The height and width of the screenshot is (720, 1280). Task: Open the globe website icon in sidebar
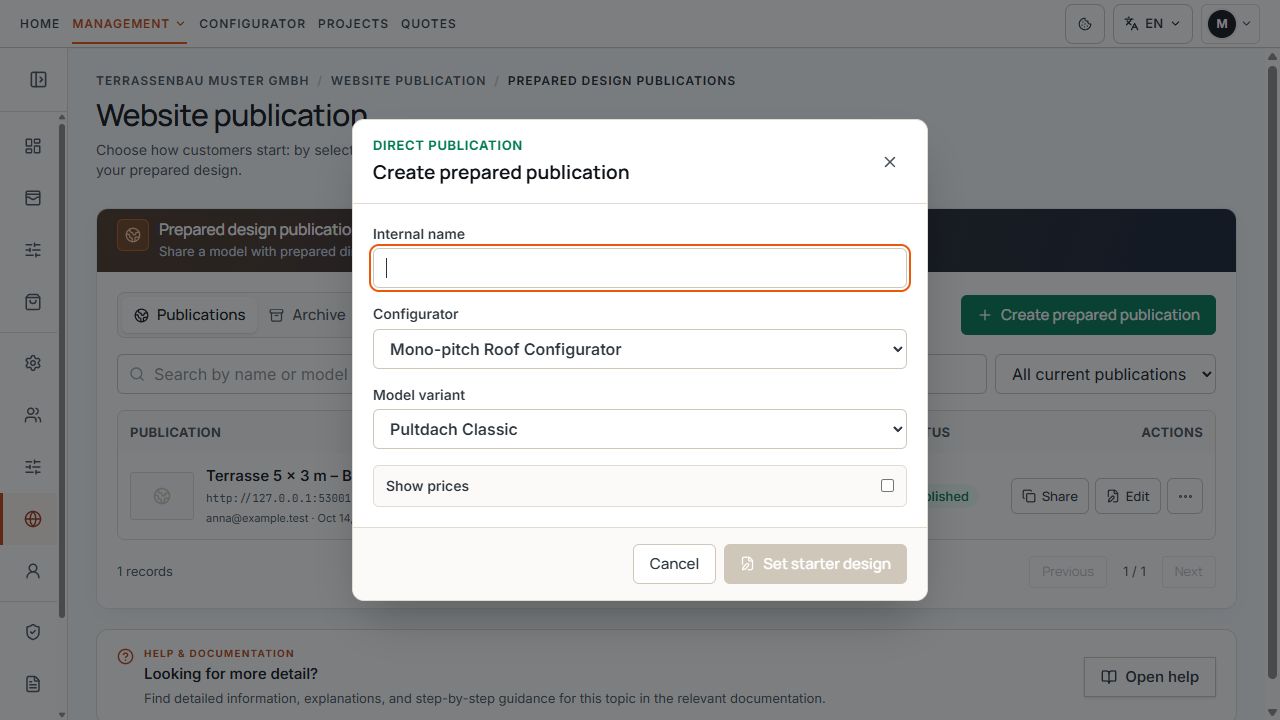click(33, 519)
